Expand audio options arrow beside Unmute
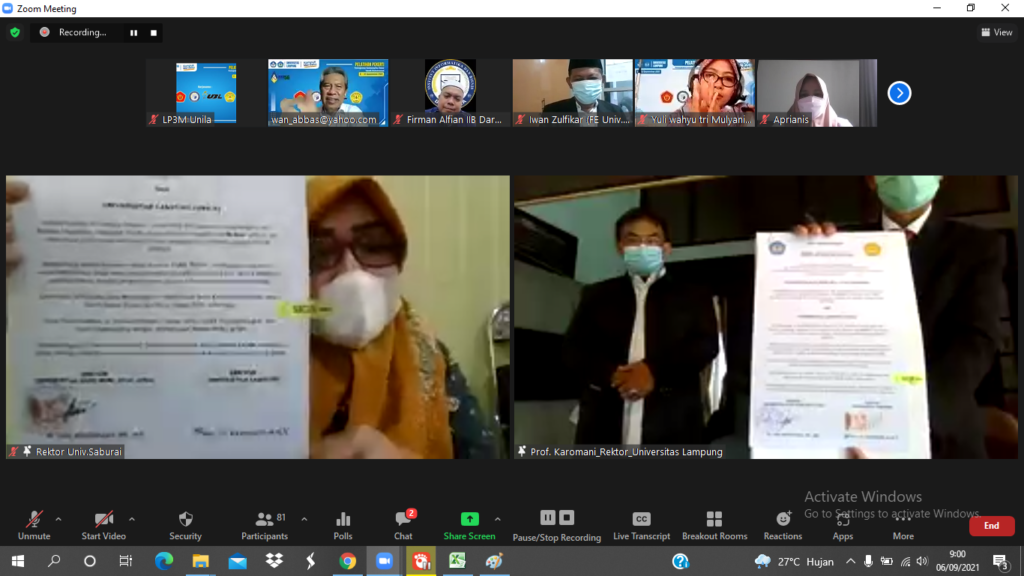The width and height of the screenshot is (1024, 576). pos(58,519)
